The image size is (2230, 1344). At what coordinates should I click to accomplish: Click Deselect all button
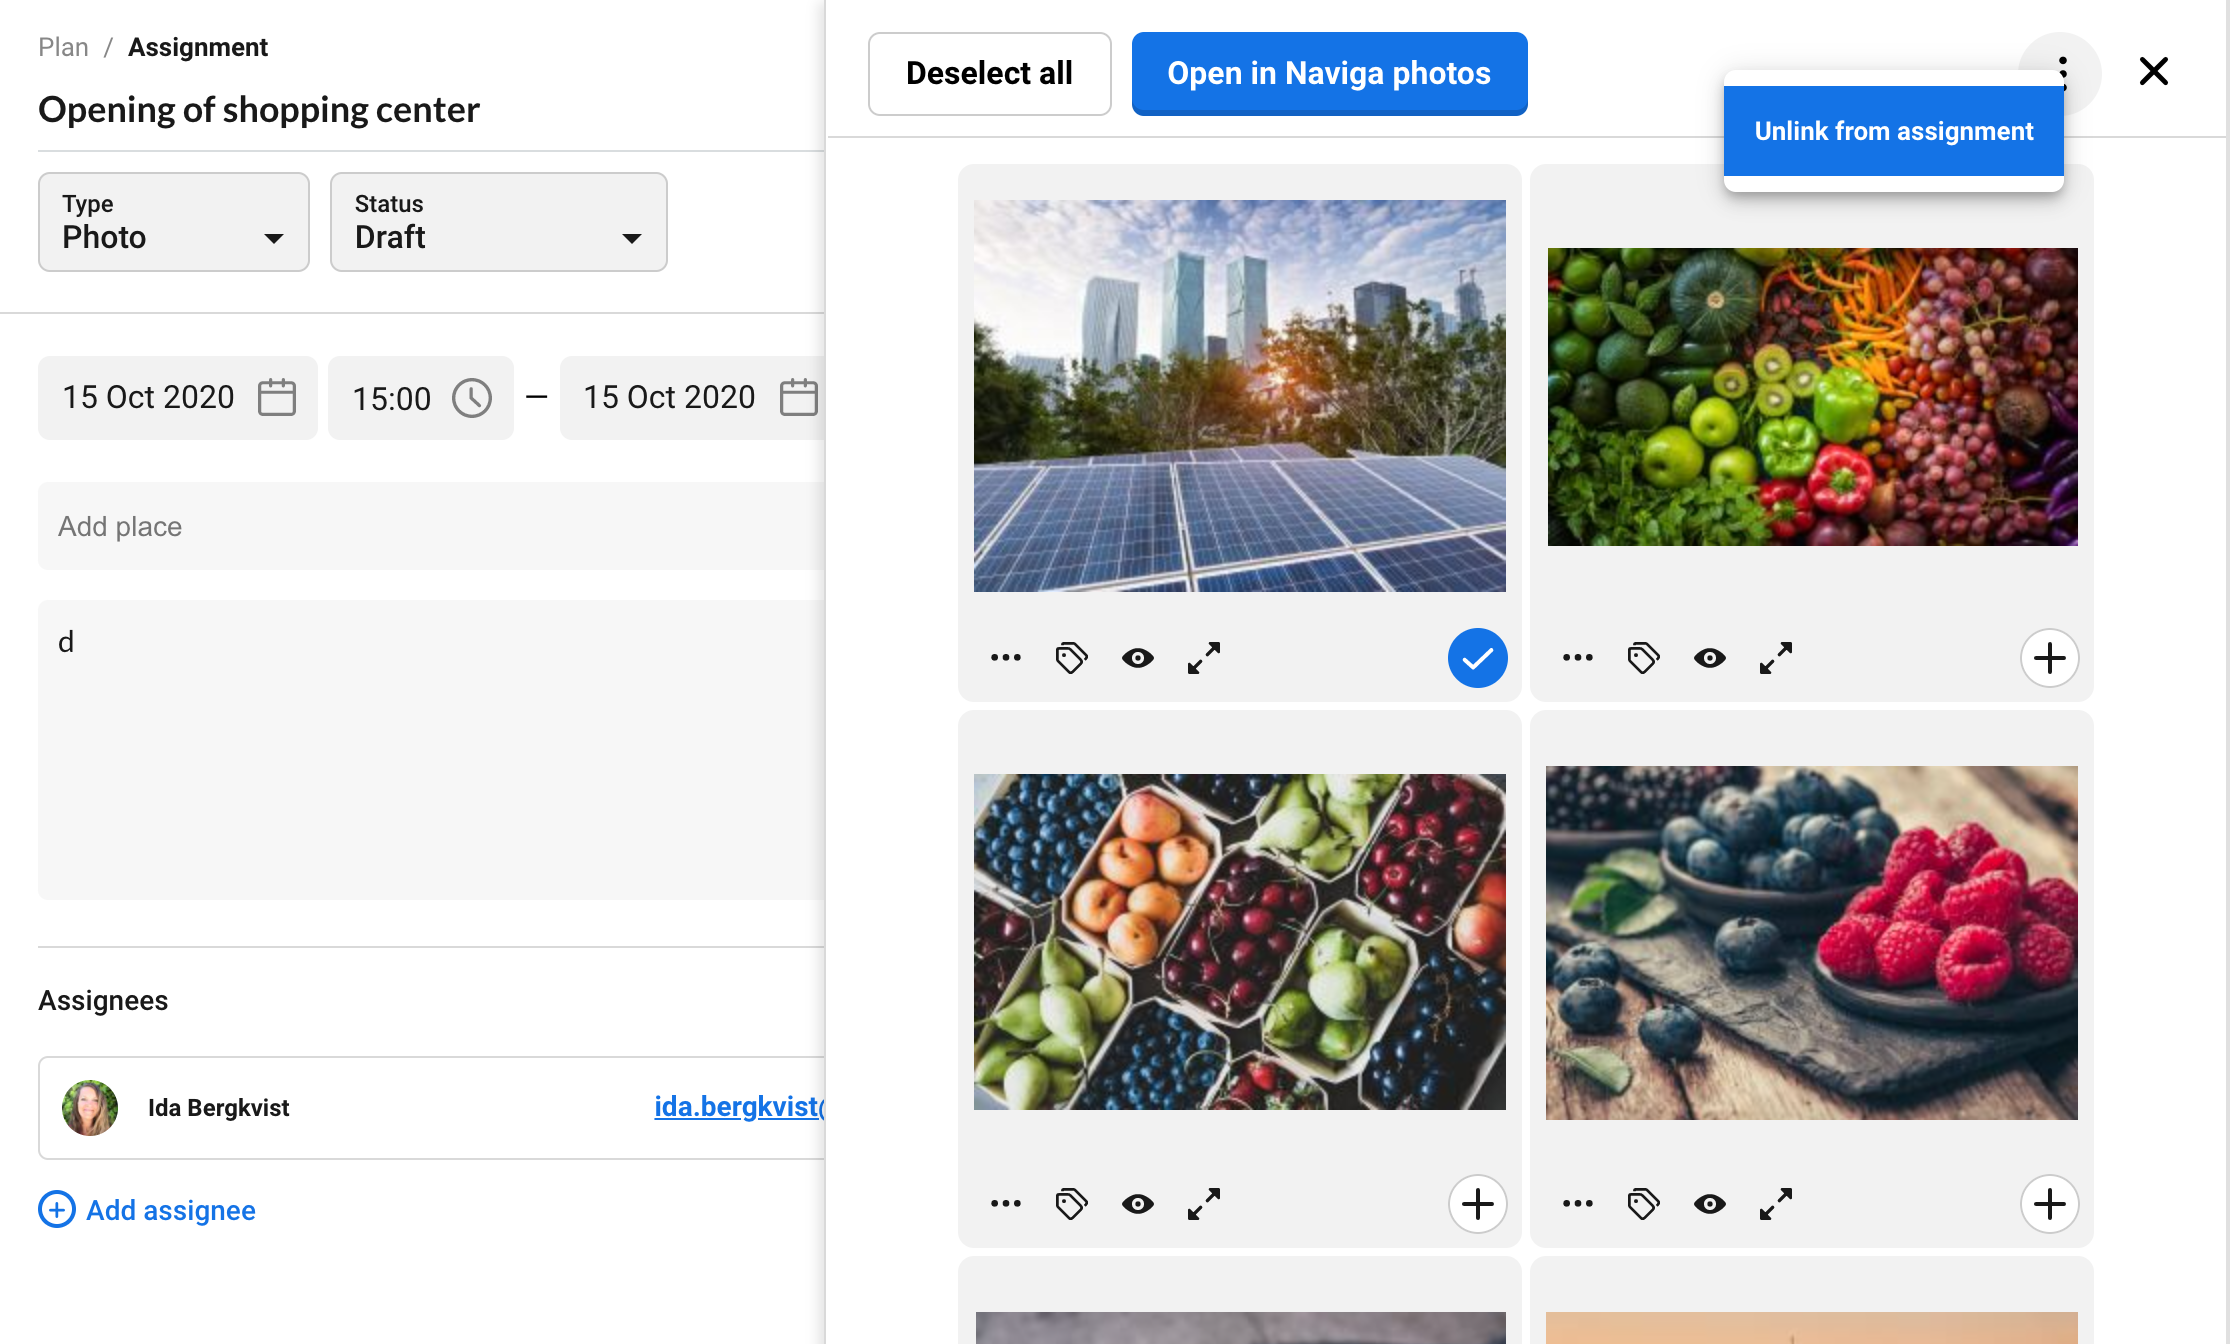click(x=989, y=74)
